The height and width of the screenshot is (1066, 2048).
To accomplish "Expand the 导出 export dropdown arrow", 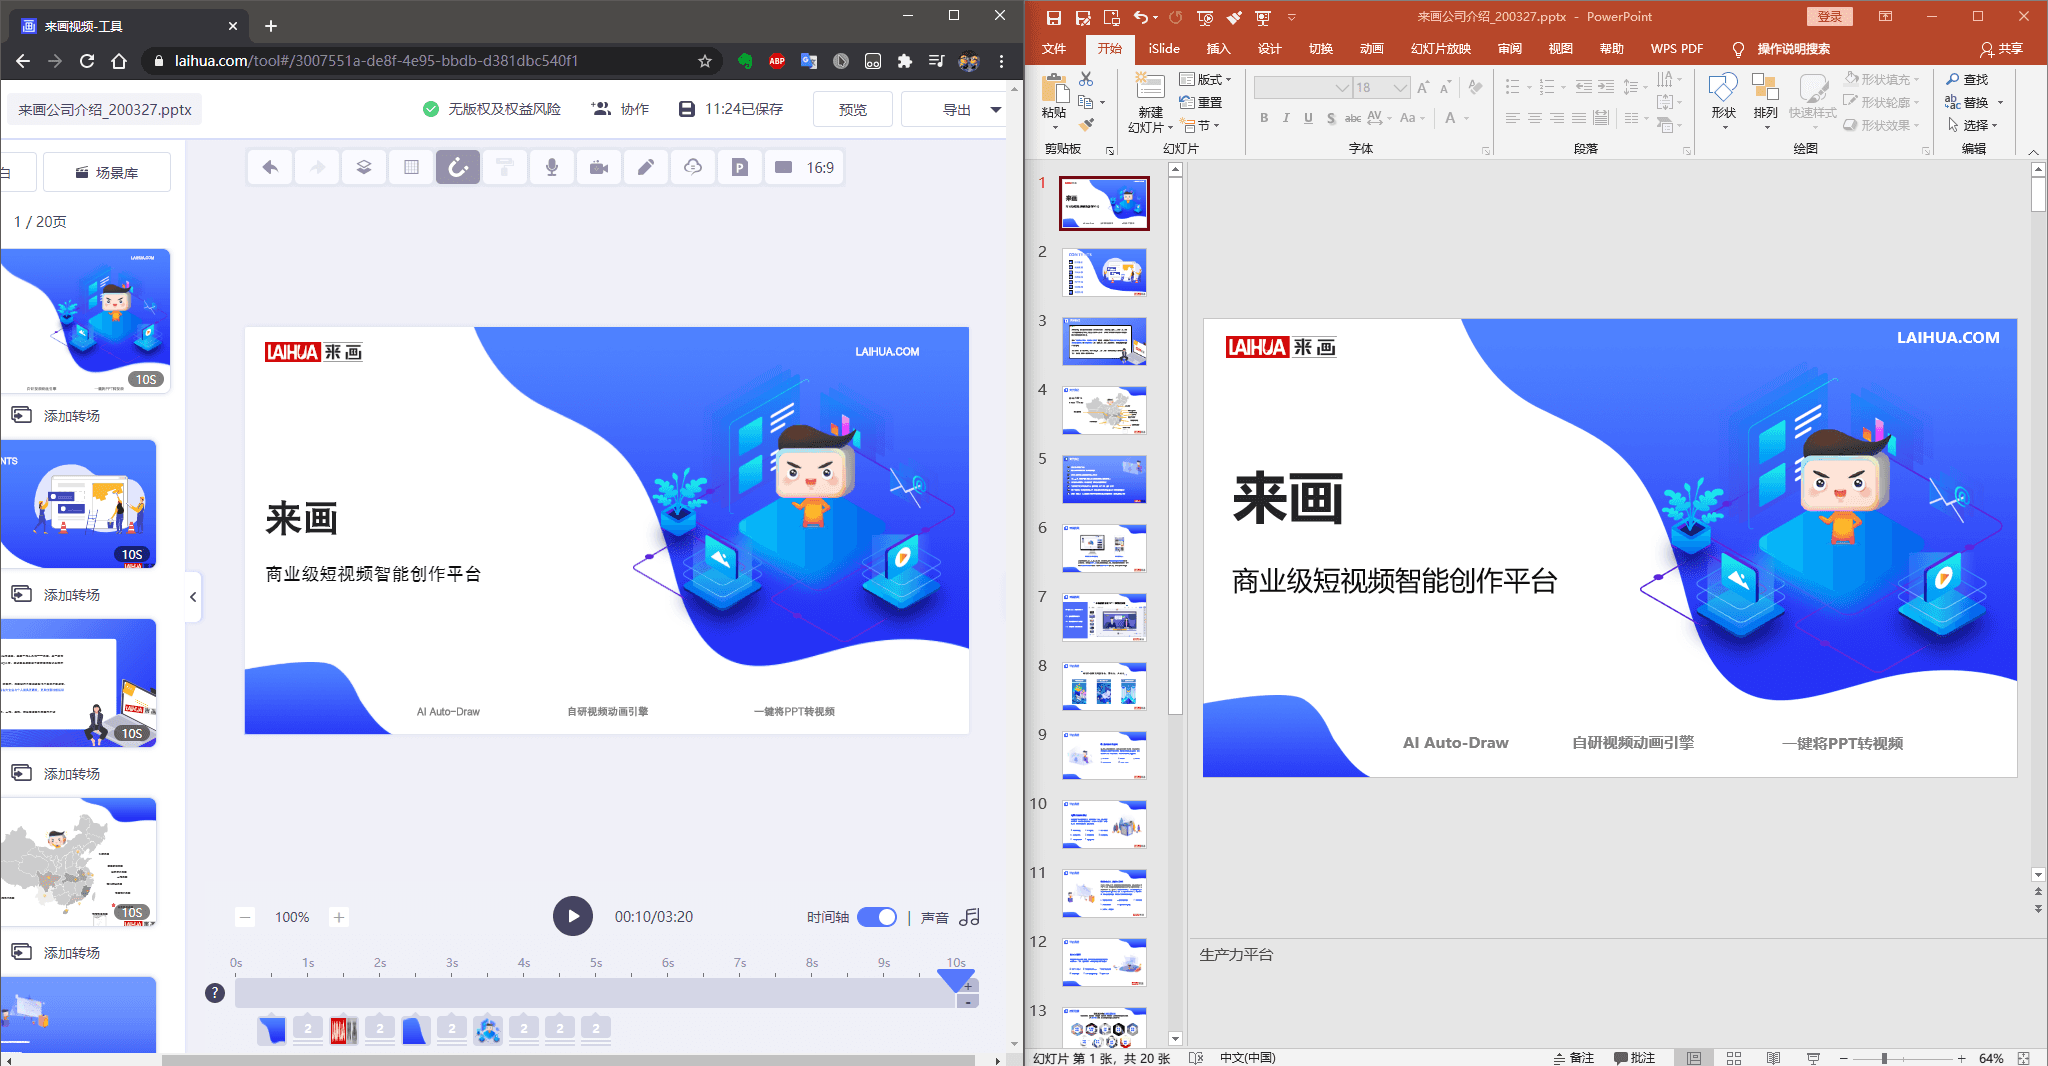I will tap(993, 110).
